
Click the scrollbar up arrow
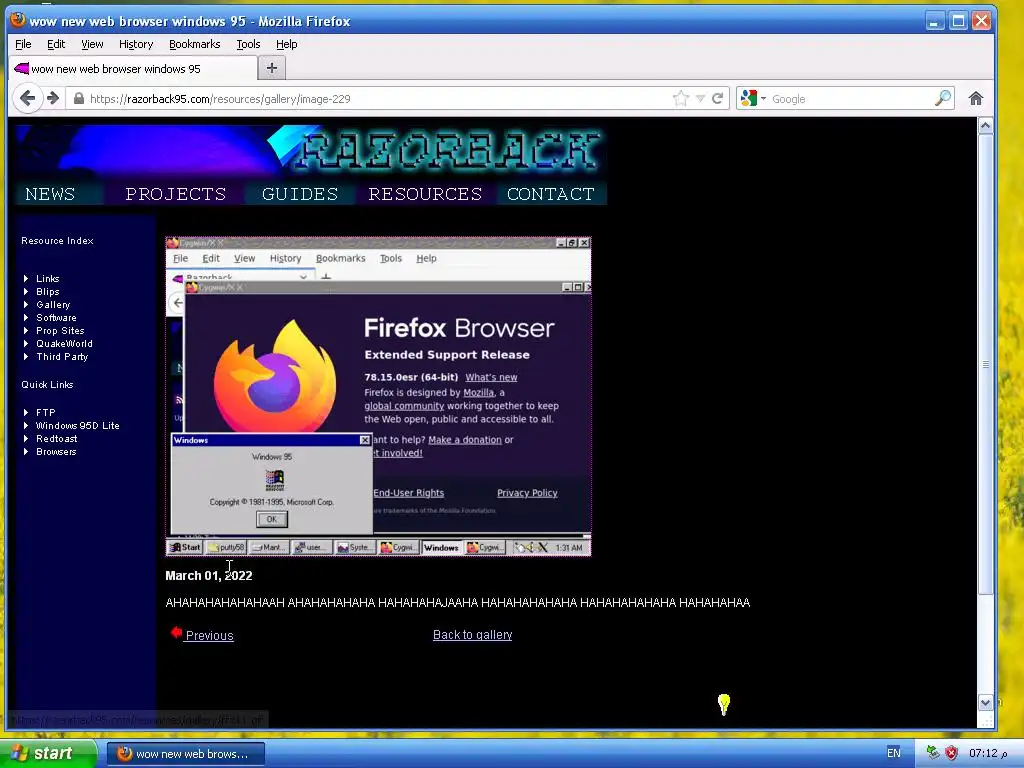tap(985, 125)
